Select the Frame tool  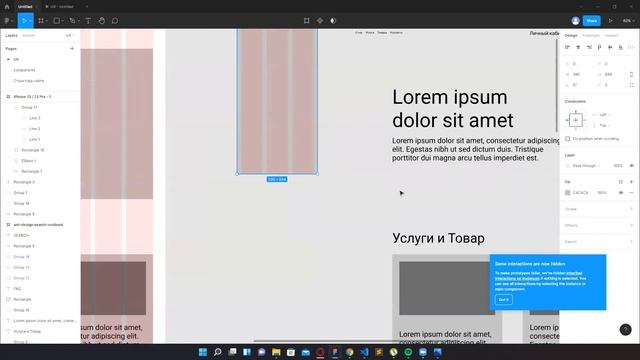(x=40, y=20)
